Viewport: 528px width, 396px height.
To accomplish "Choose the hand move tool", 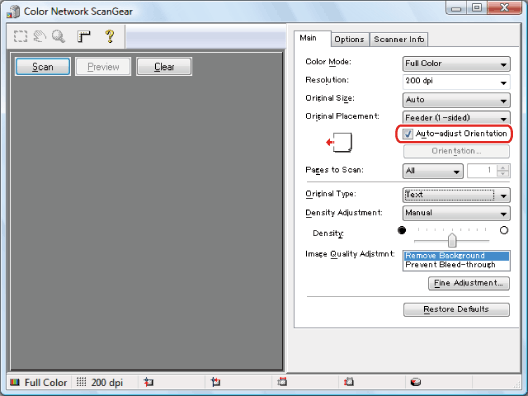I will 40,36.
